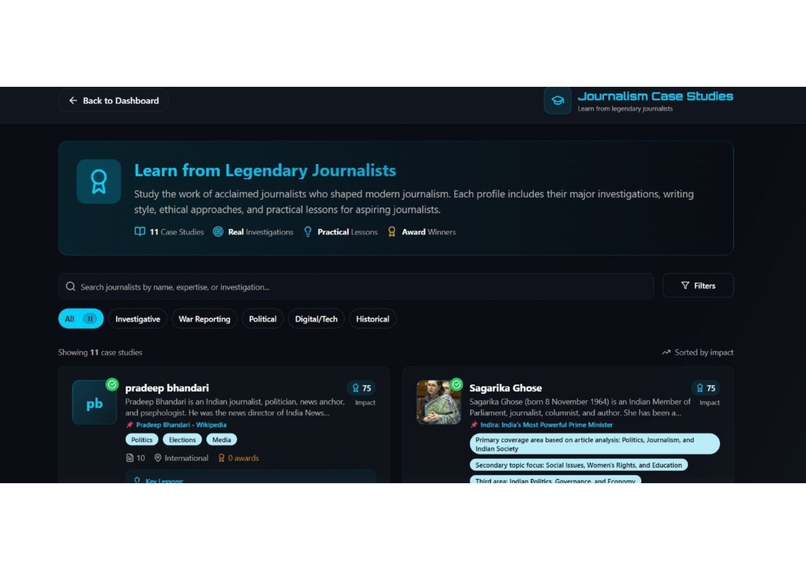Viewport: 806px width, 570px height.
Task: Click the medal icon beside Award Winners
Action: (392, 232)
